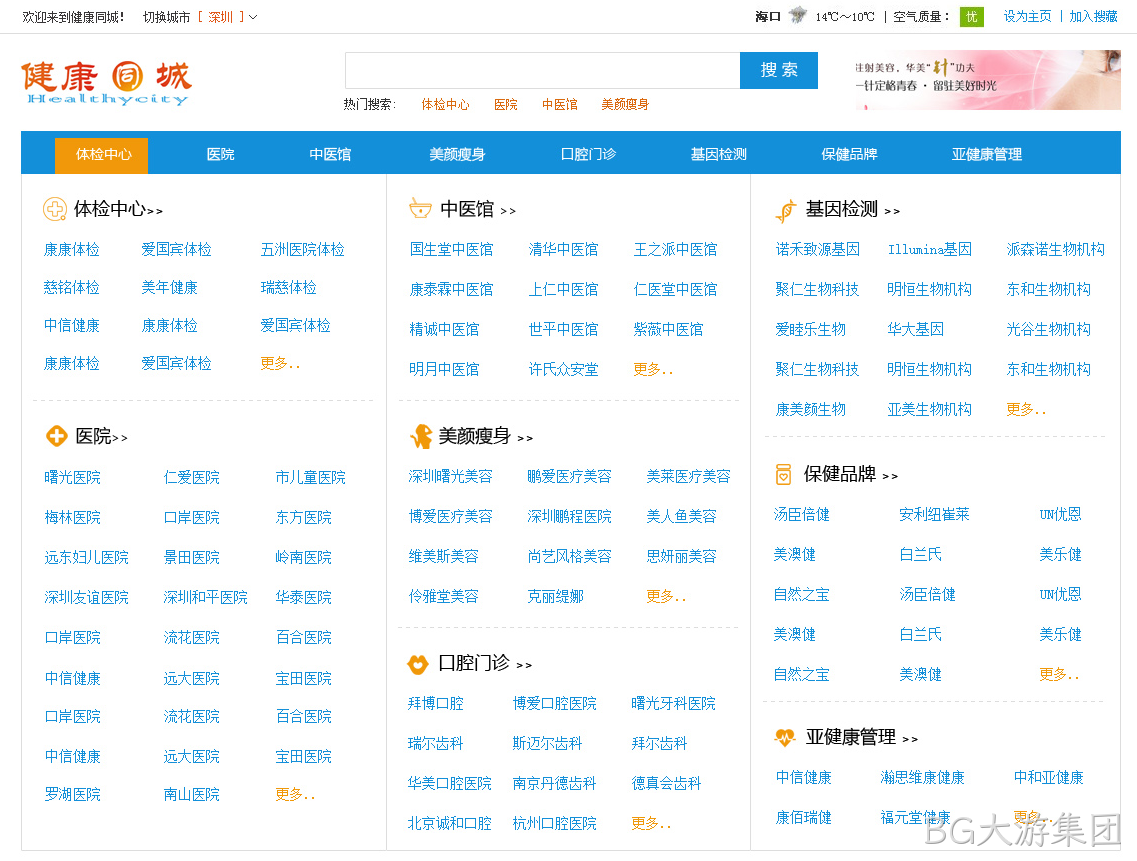This screenshot has width=1137, height=861.
Task: Open the city switch dropdown showing 深圳
Action: [x=228, y=17]
